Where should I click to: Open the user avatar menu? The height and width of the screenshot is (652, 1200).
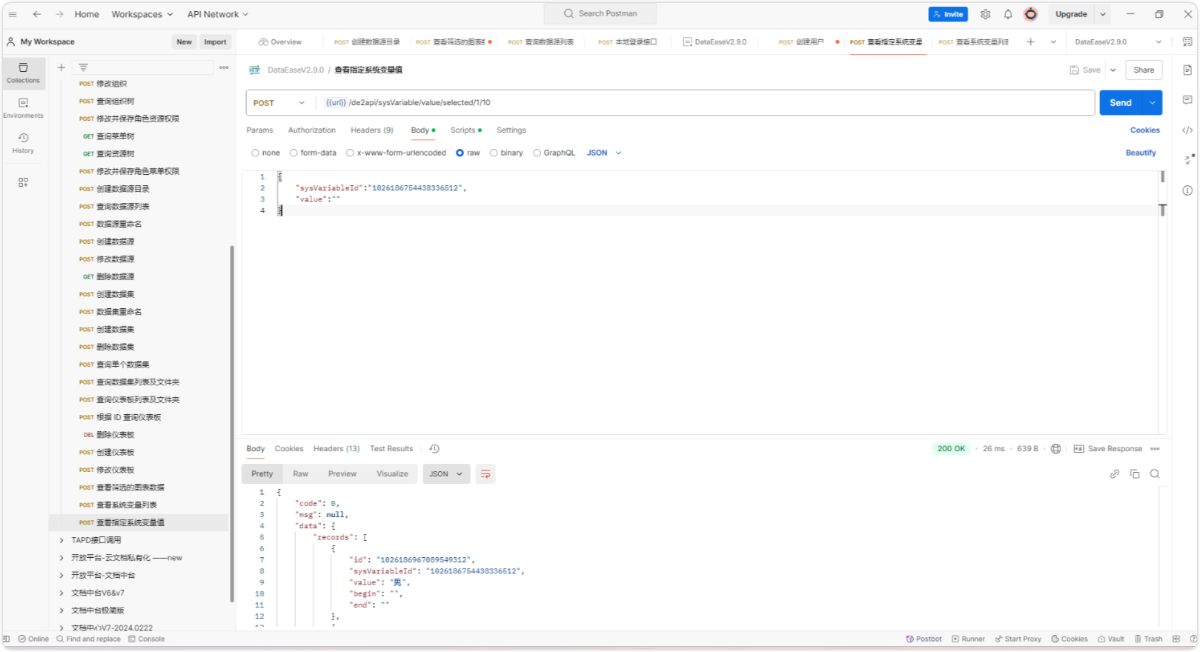tap(1031, 14)
